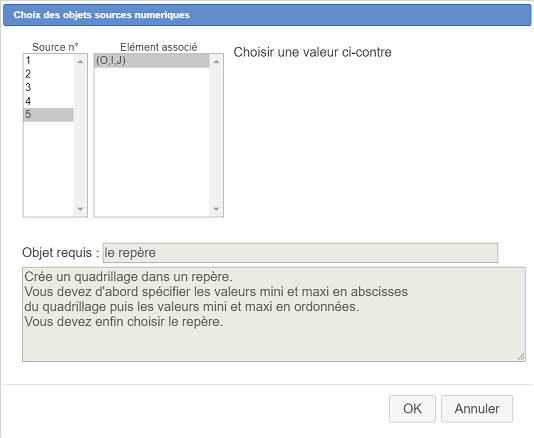The height and width of the screenshot is (438, 534).
Task: Click empty area of Elément associé list
Action: click(x=152, y=141)
